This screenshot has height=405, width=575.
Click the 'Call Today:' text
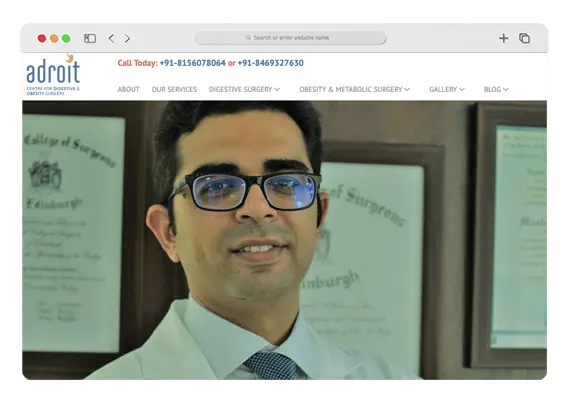click(138, 63)
